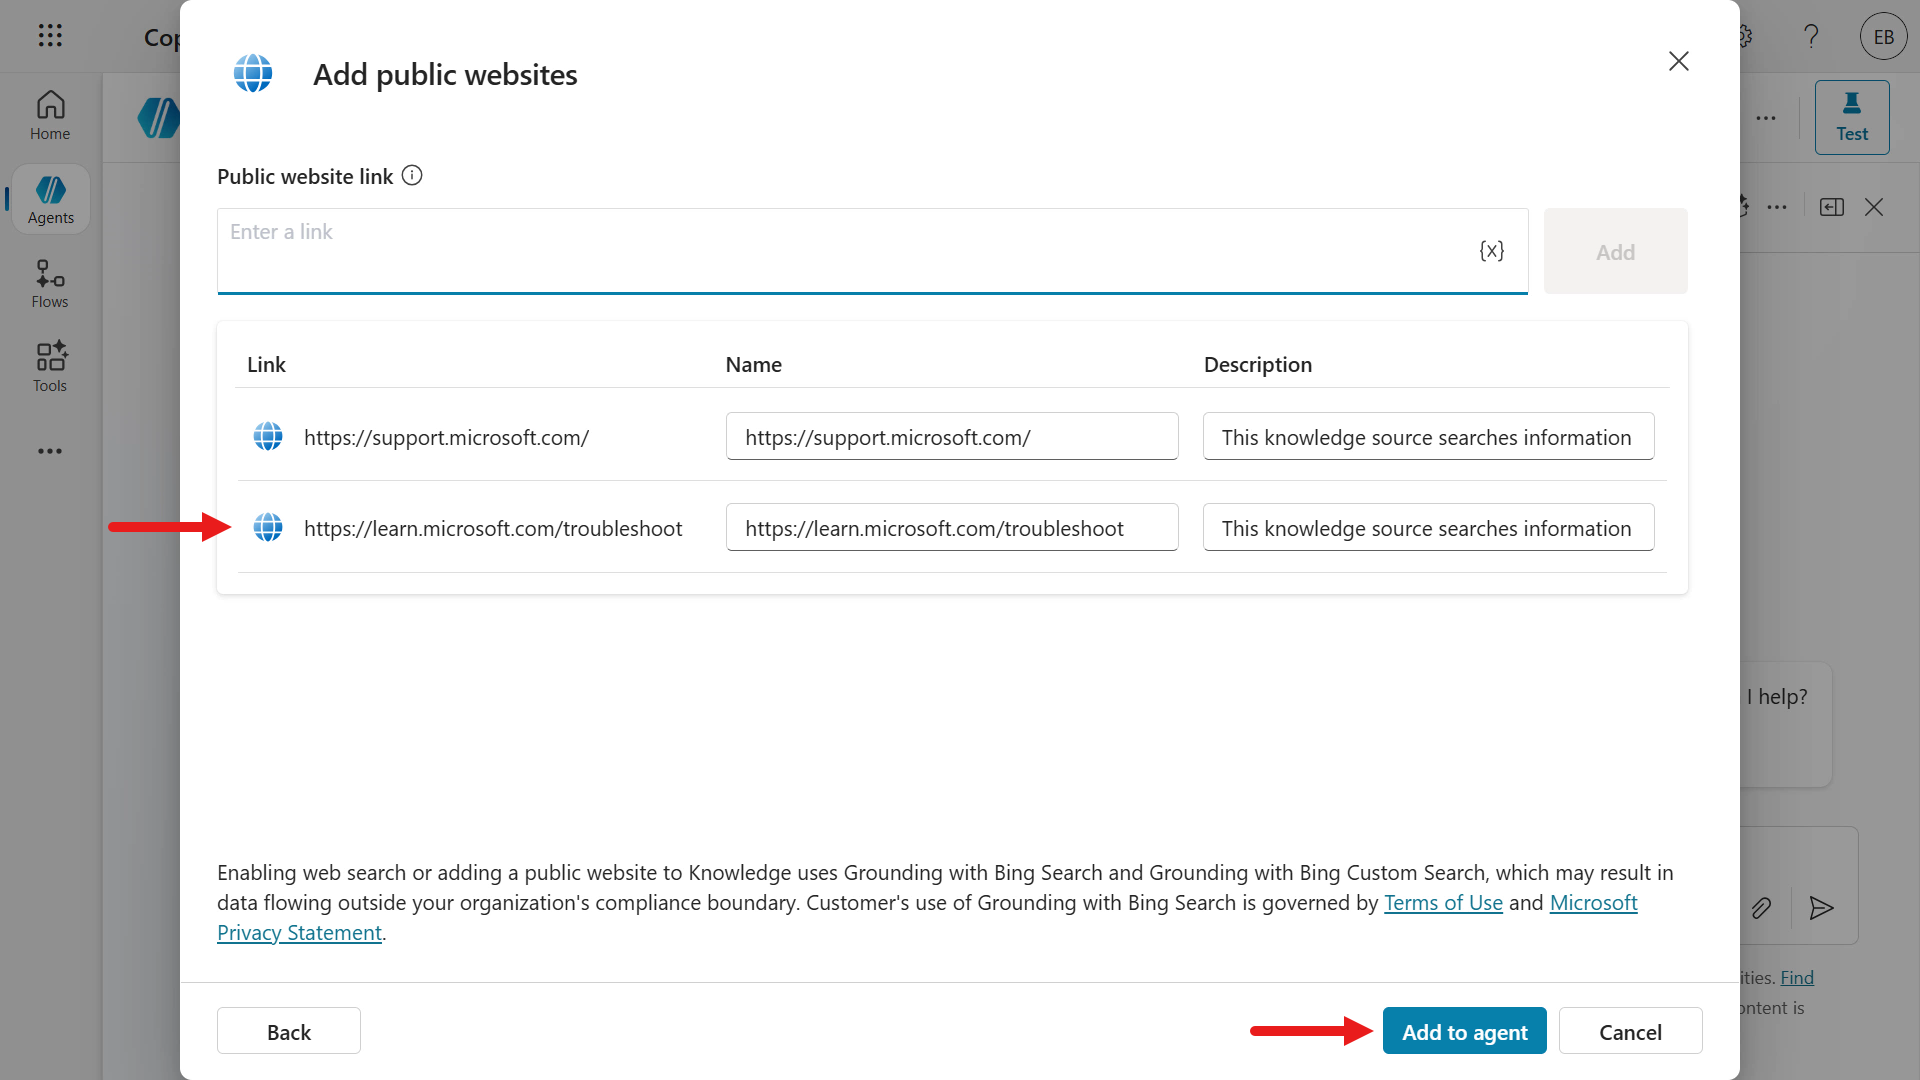This screenshot has width=1920, height=1080.
Task: Select the Test beaker icon
Action: pos(1851,116)
